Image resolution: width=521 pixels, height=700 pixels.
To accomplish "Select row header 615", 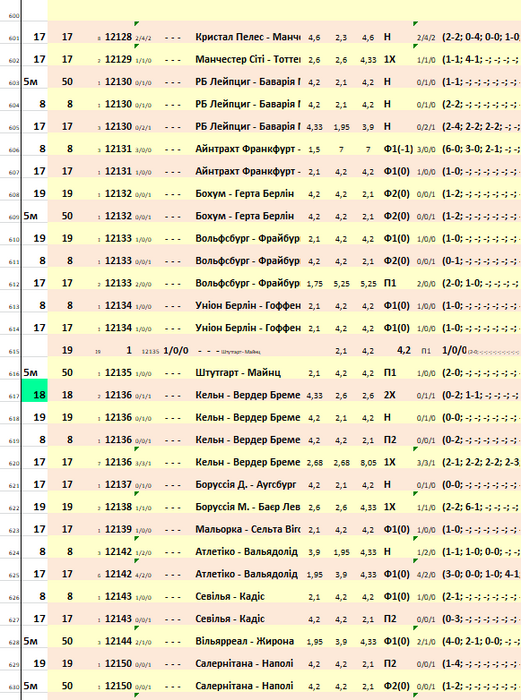I will pos(14,352).
